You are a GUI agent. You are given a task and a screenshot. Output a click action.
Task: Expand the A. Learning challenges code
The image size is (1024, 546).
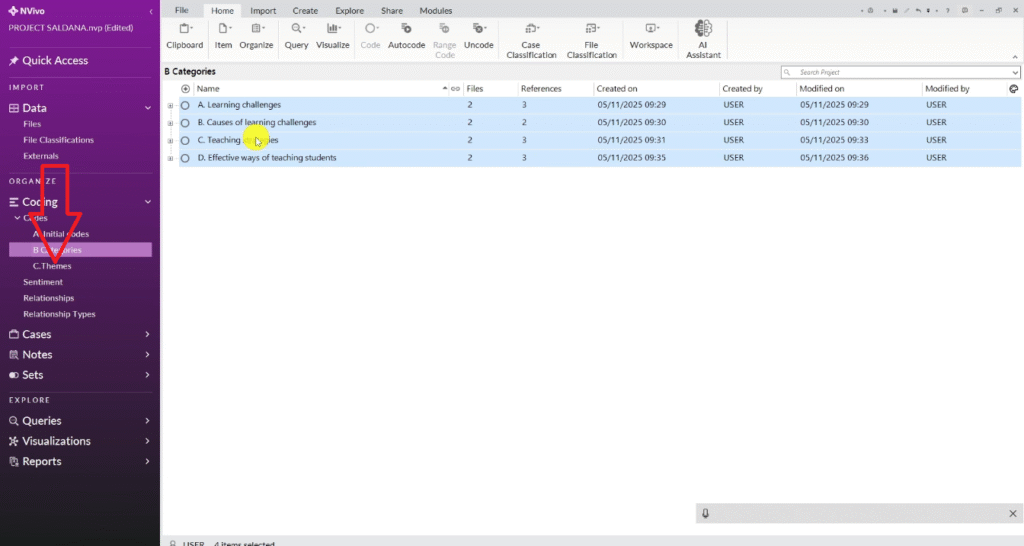[170, 105]
